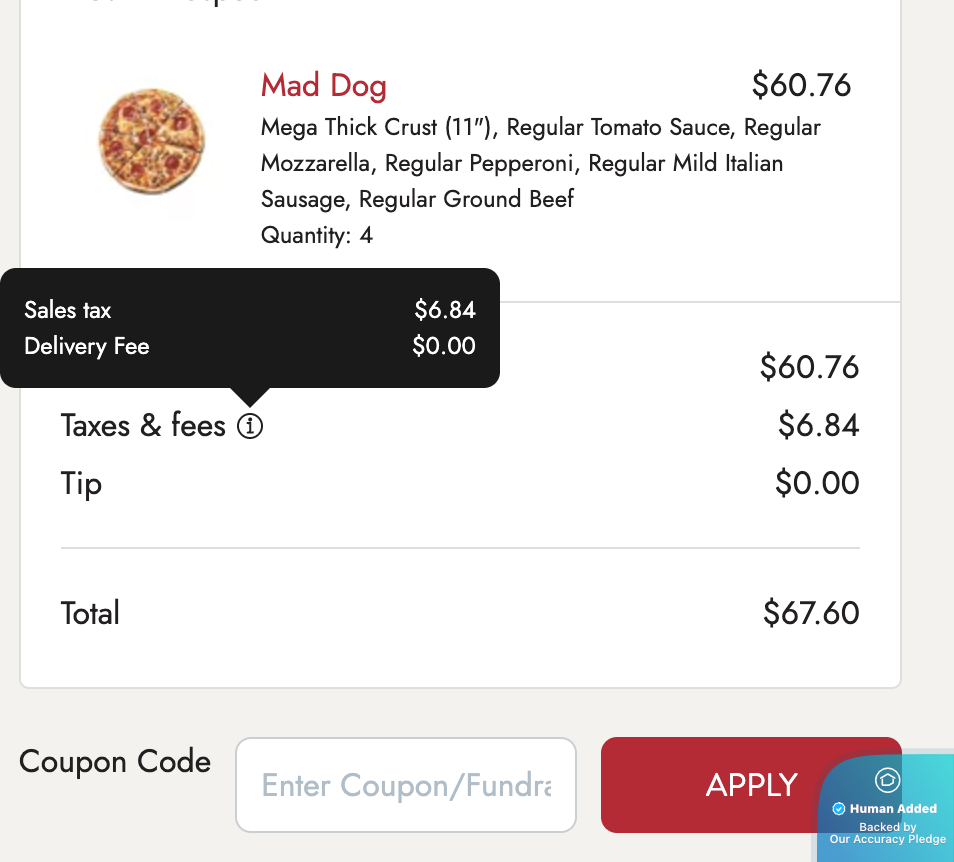Click the Human Added badge house icon
This screenshot has height=862, width=954.
(x=887, y=780)
